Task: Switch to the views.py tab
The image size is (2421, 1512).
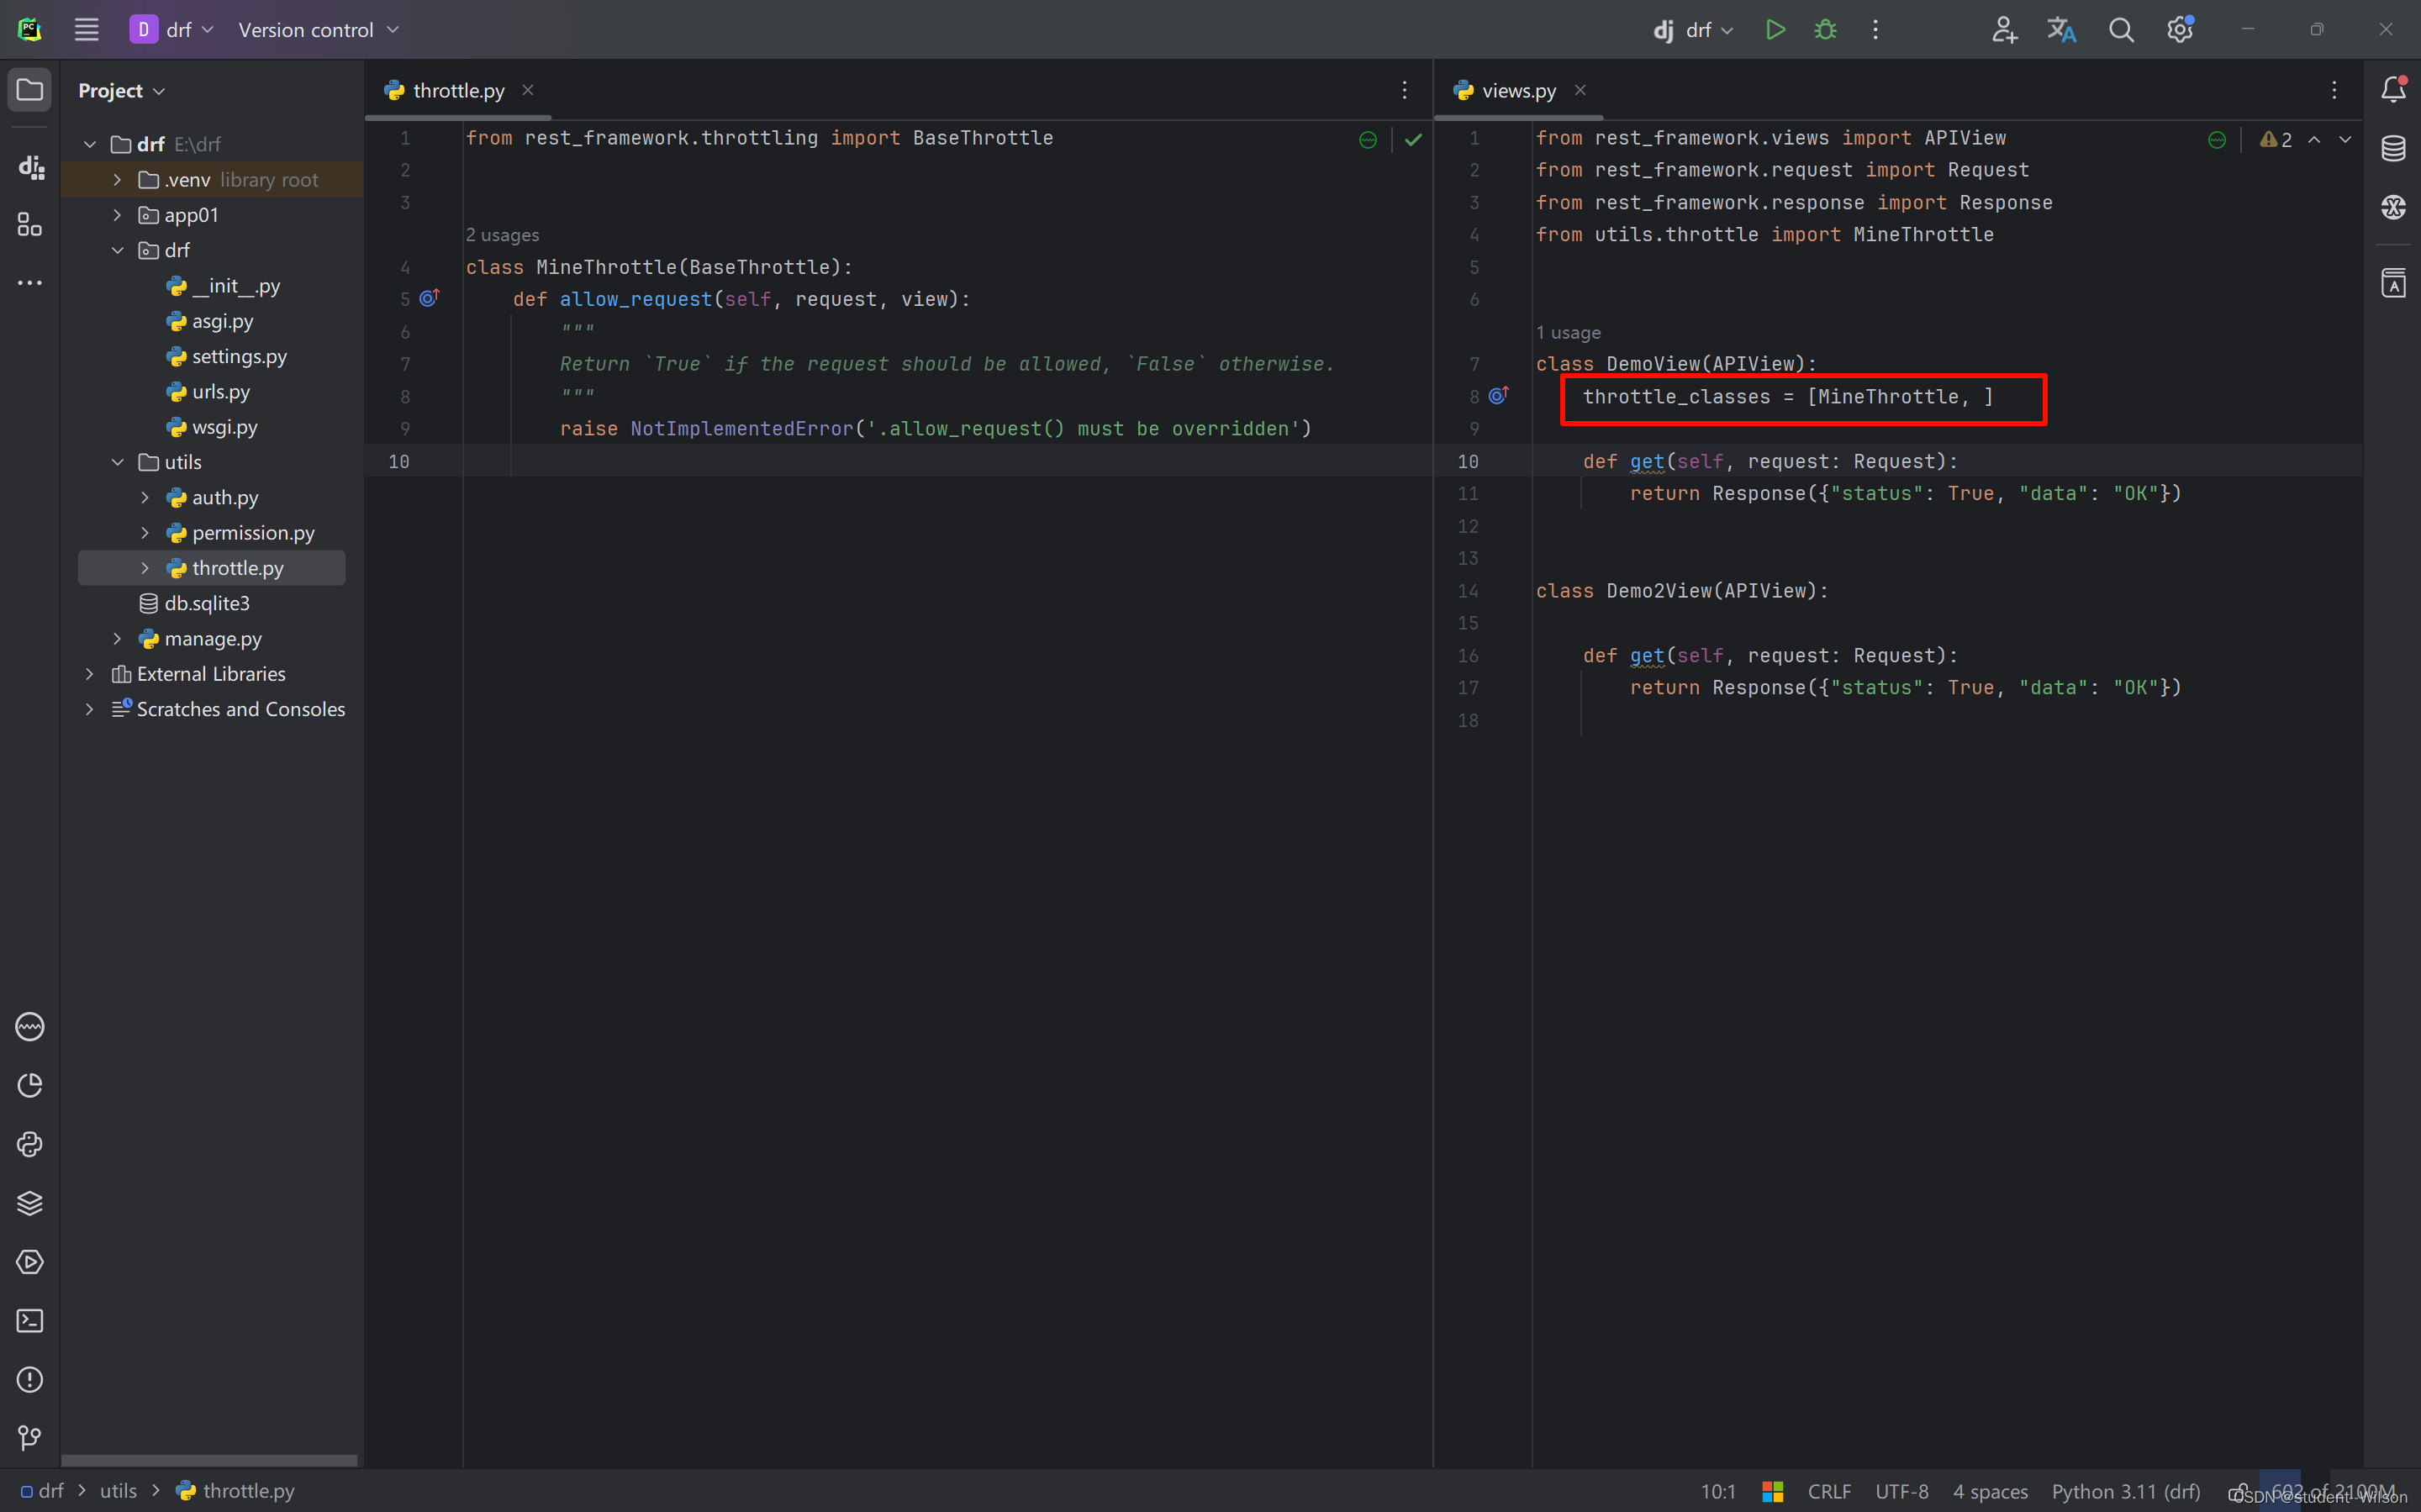Action: click(1517, 90)
